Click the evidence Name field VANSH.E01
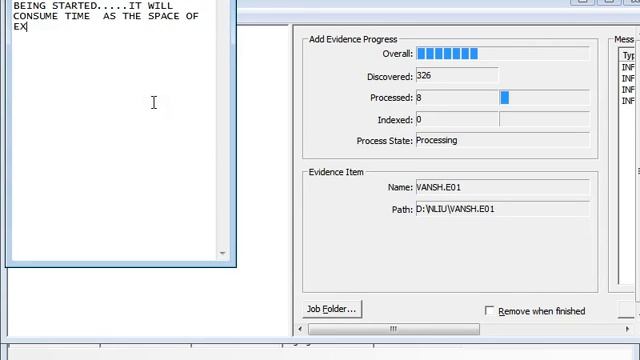Image resolution: width=640 pixels, height=360 pixels. (502, 187)
